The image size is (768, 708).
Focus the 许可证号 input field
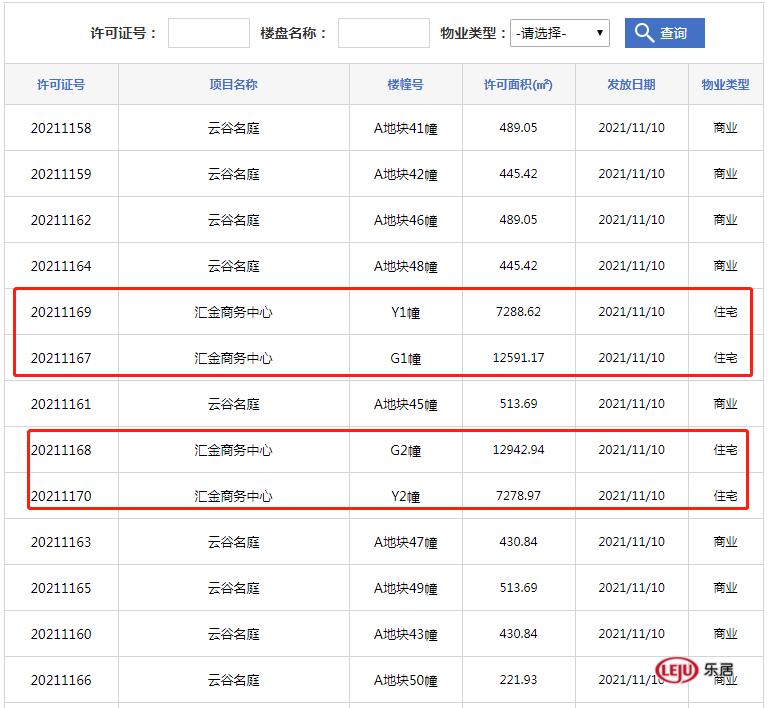point(209,33)
